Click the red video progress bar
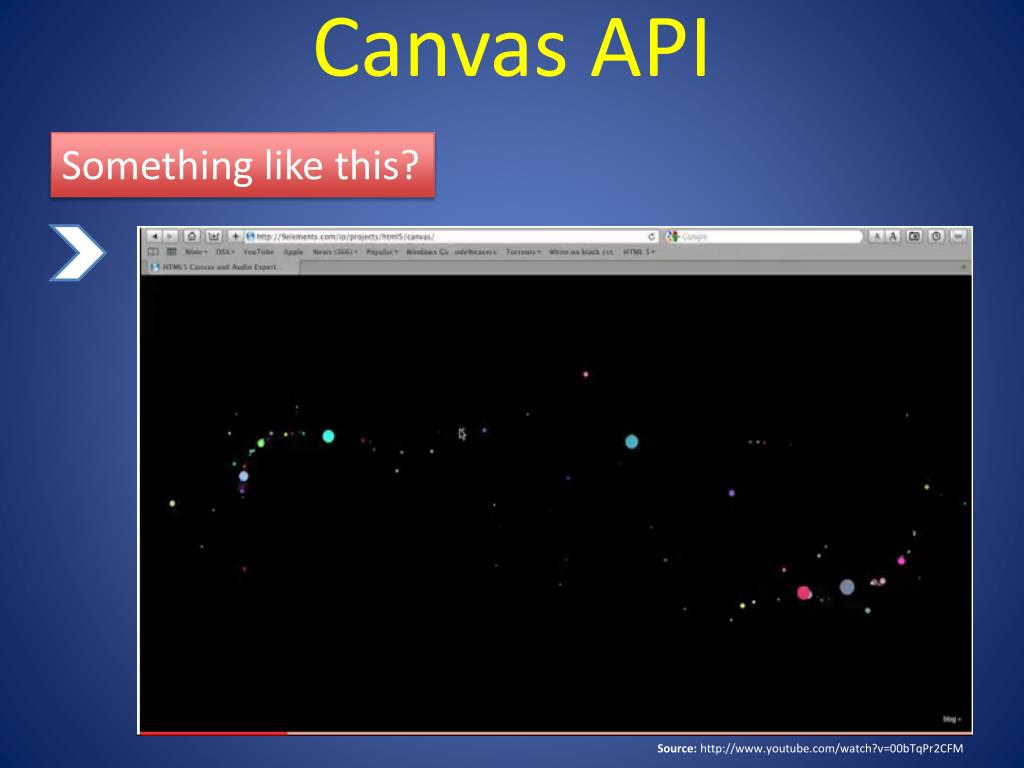 [214, 733]
